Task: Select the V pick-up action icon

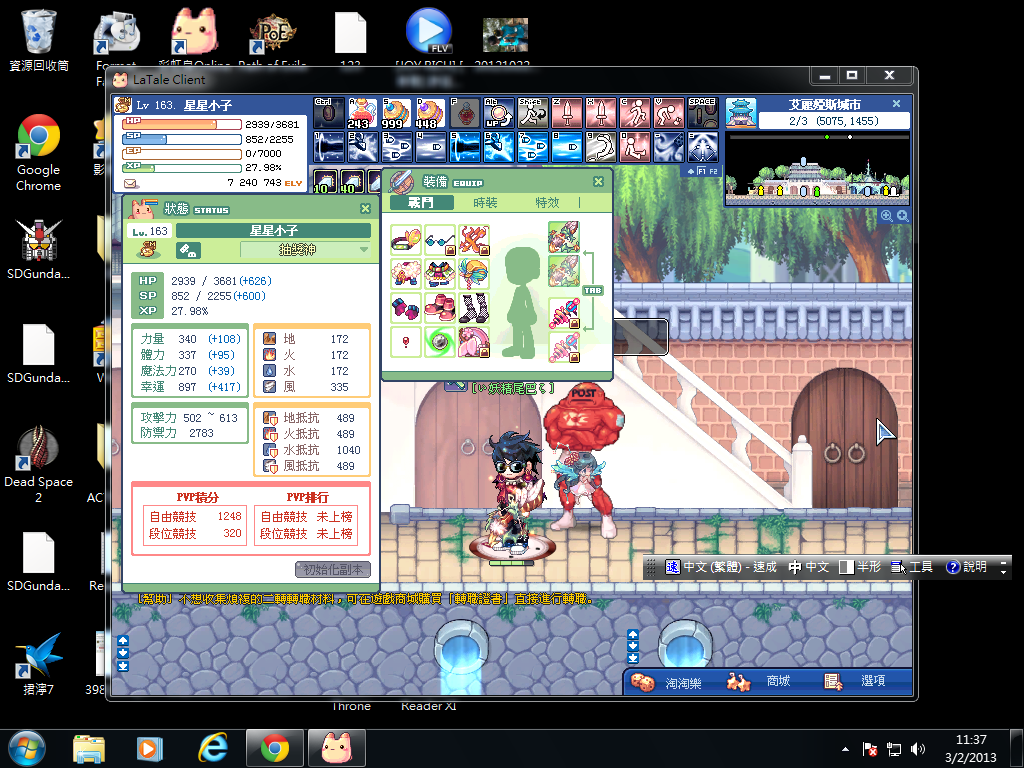Action: [x=669, y=113]
